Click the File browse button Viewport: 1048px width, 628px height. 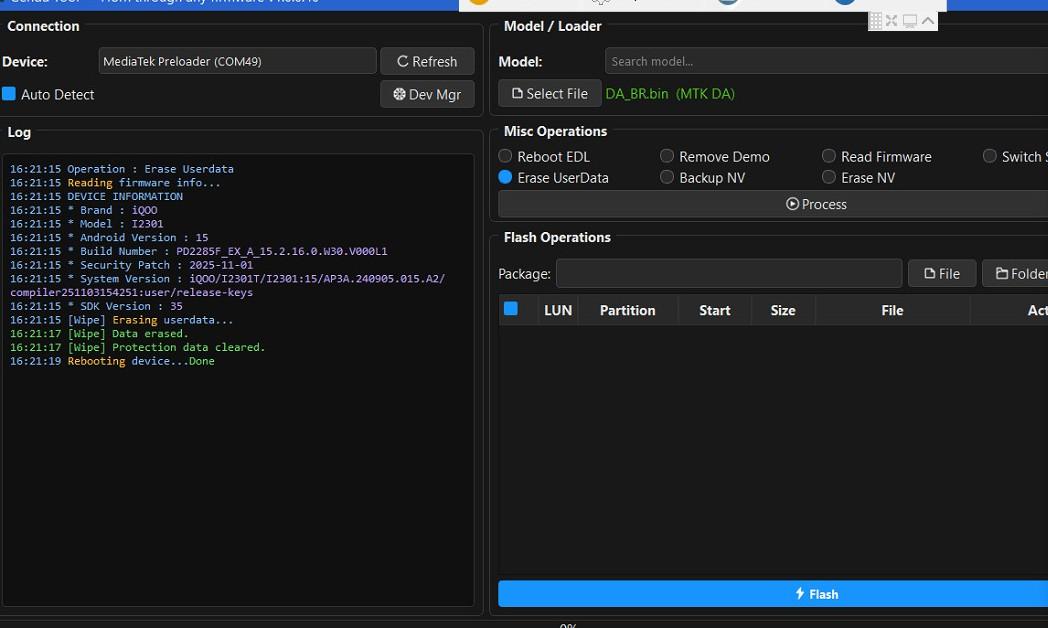(941, 273)
